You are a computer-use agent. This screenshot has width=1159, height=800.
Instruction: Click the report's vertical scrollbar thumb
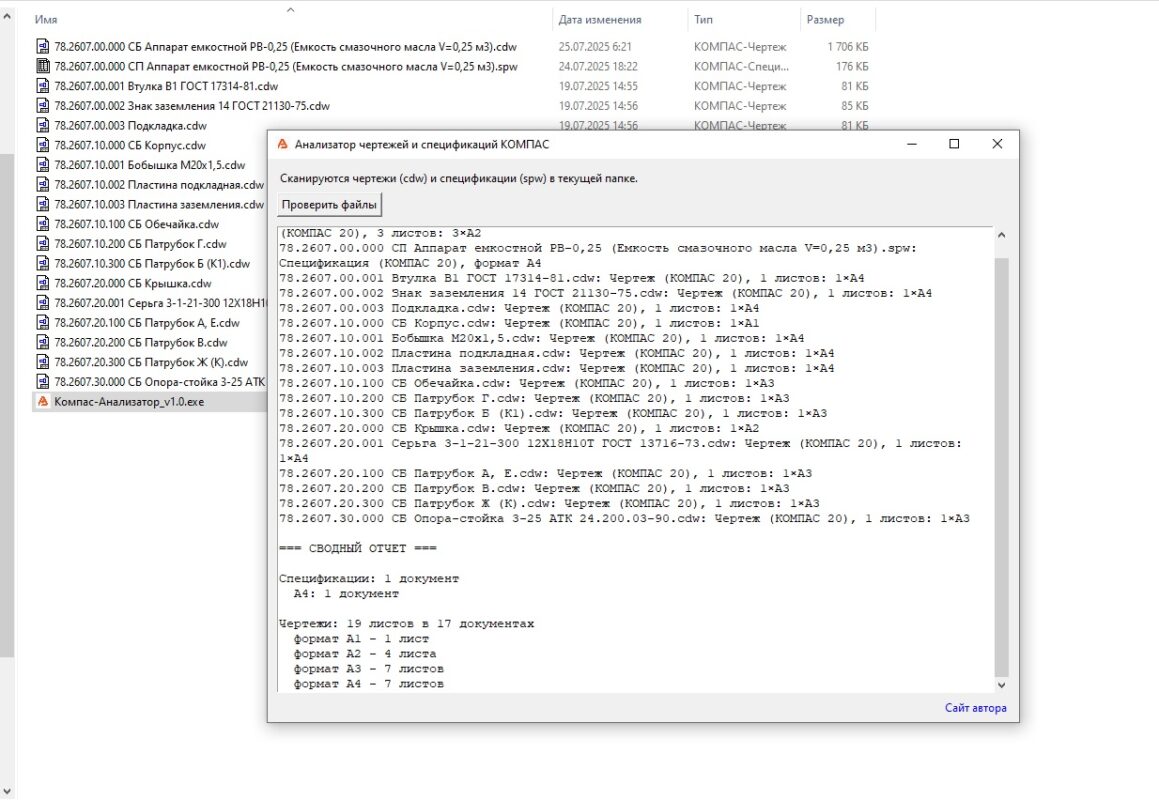click(1002, 467)
